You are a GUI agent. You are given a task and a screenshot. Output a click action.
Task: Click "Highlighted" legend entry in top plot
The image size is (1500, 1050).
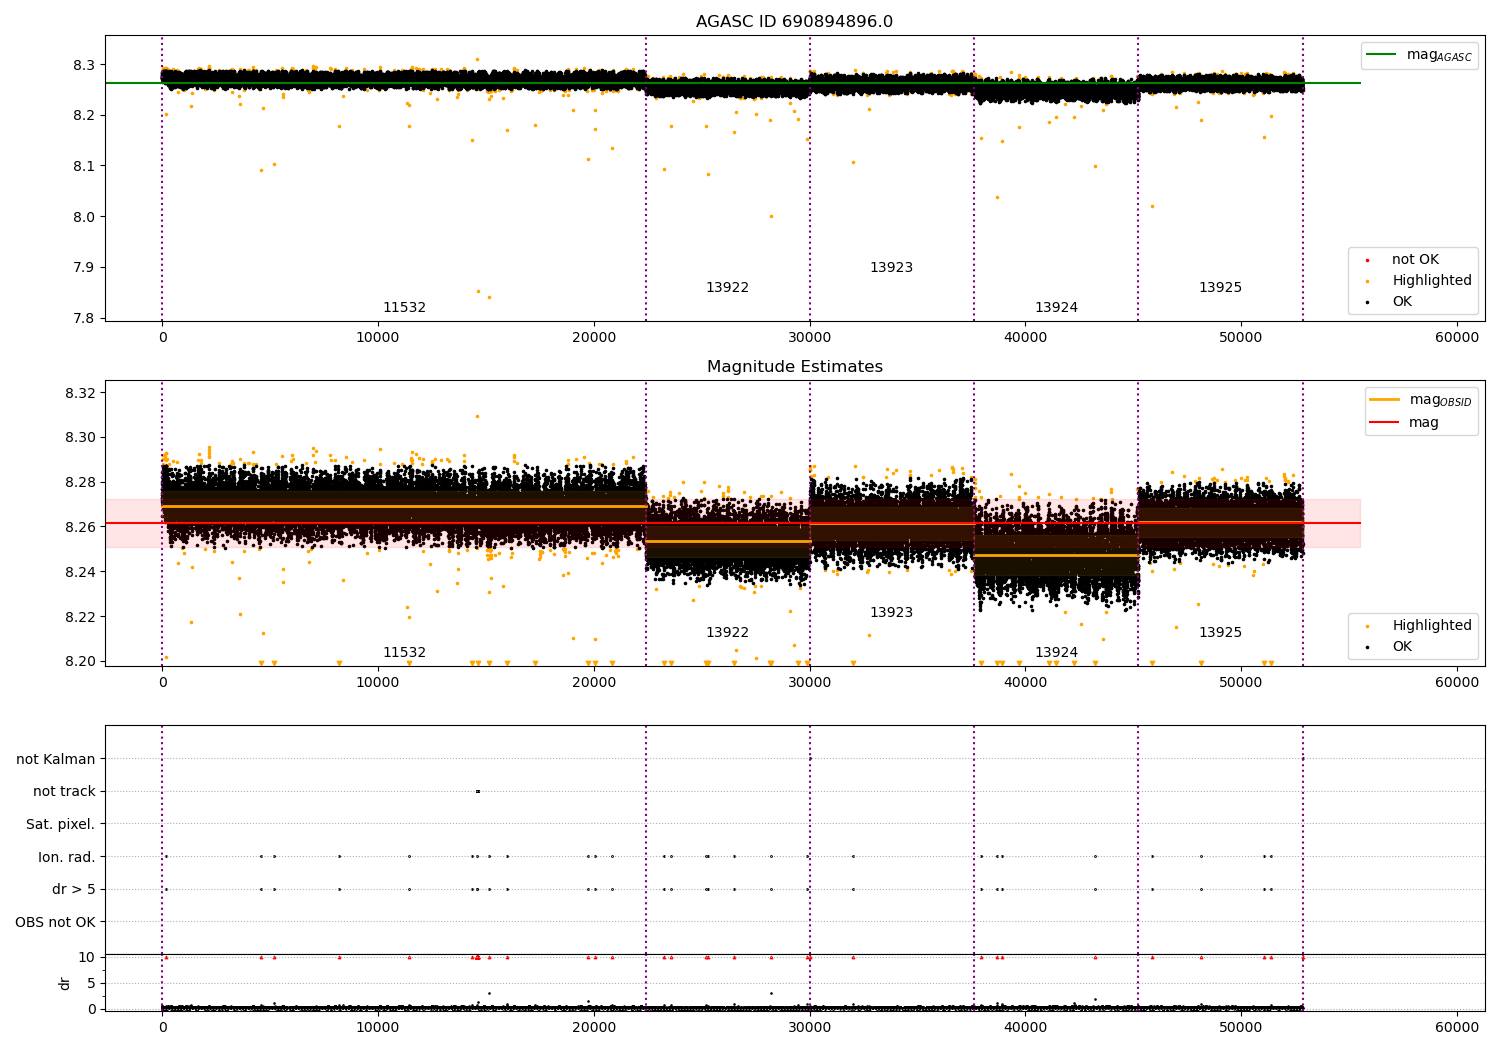point(1419,281)
